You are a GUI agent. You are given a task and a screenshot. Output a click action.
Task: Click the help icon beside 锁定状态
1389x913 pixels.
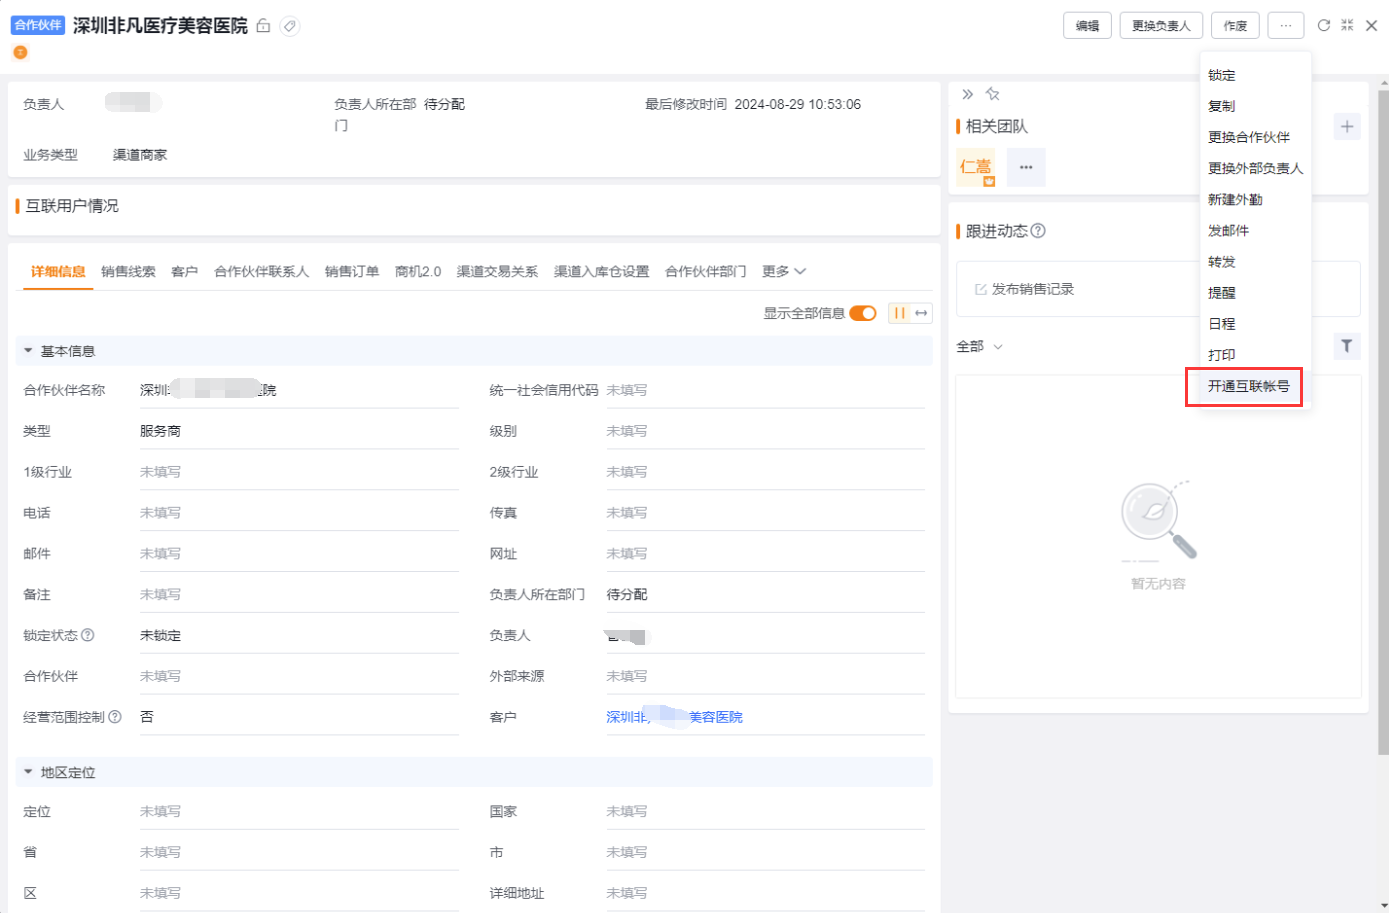(88, 635)
